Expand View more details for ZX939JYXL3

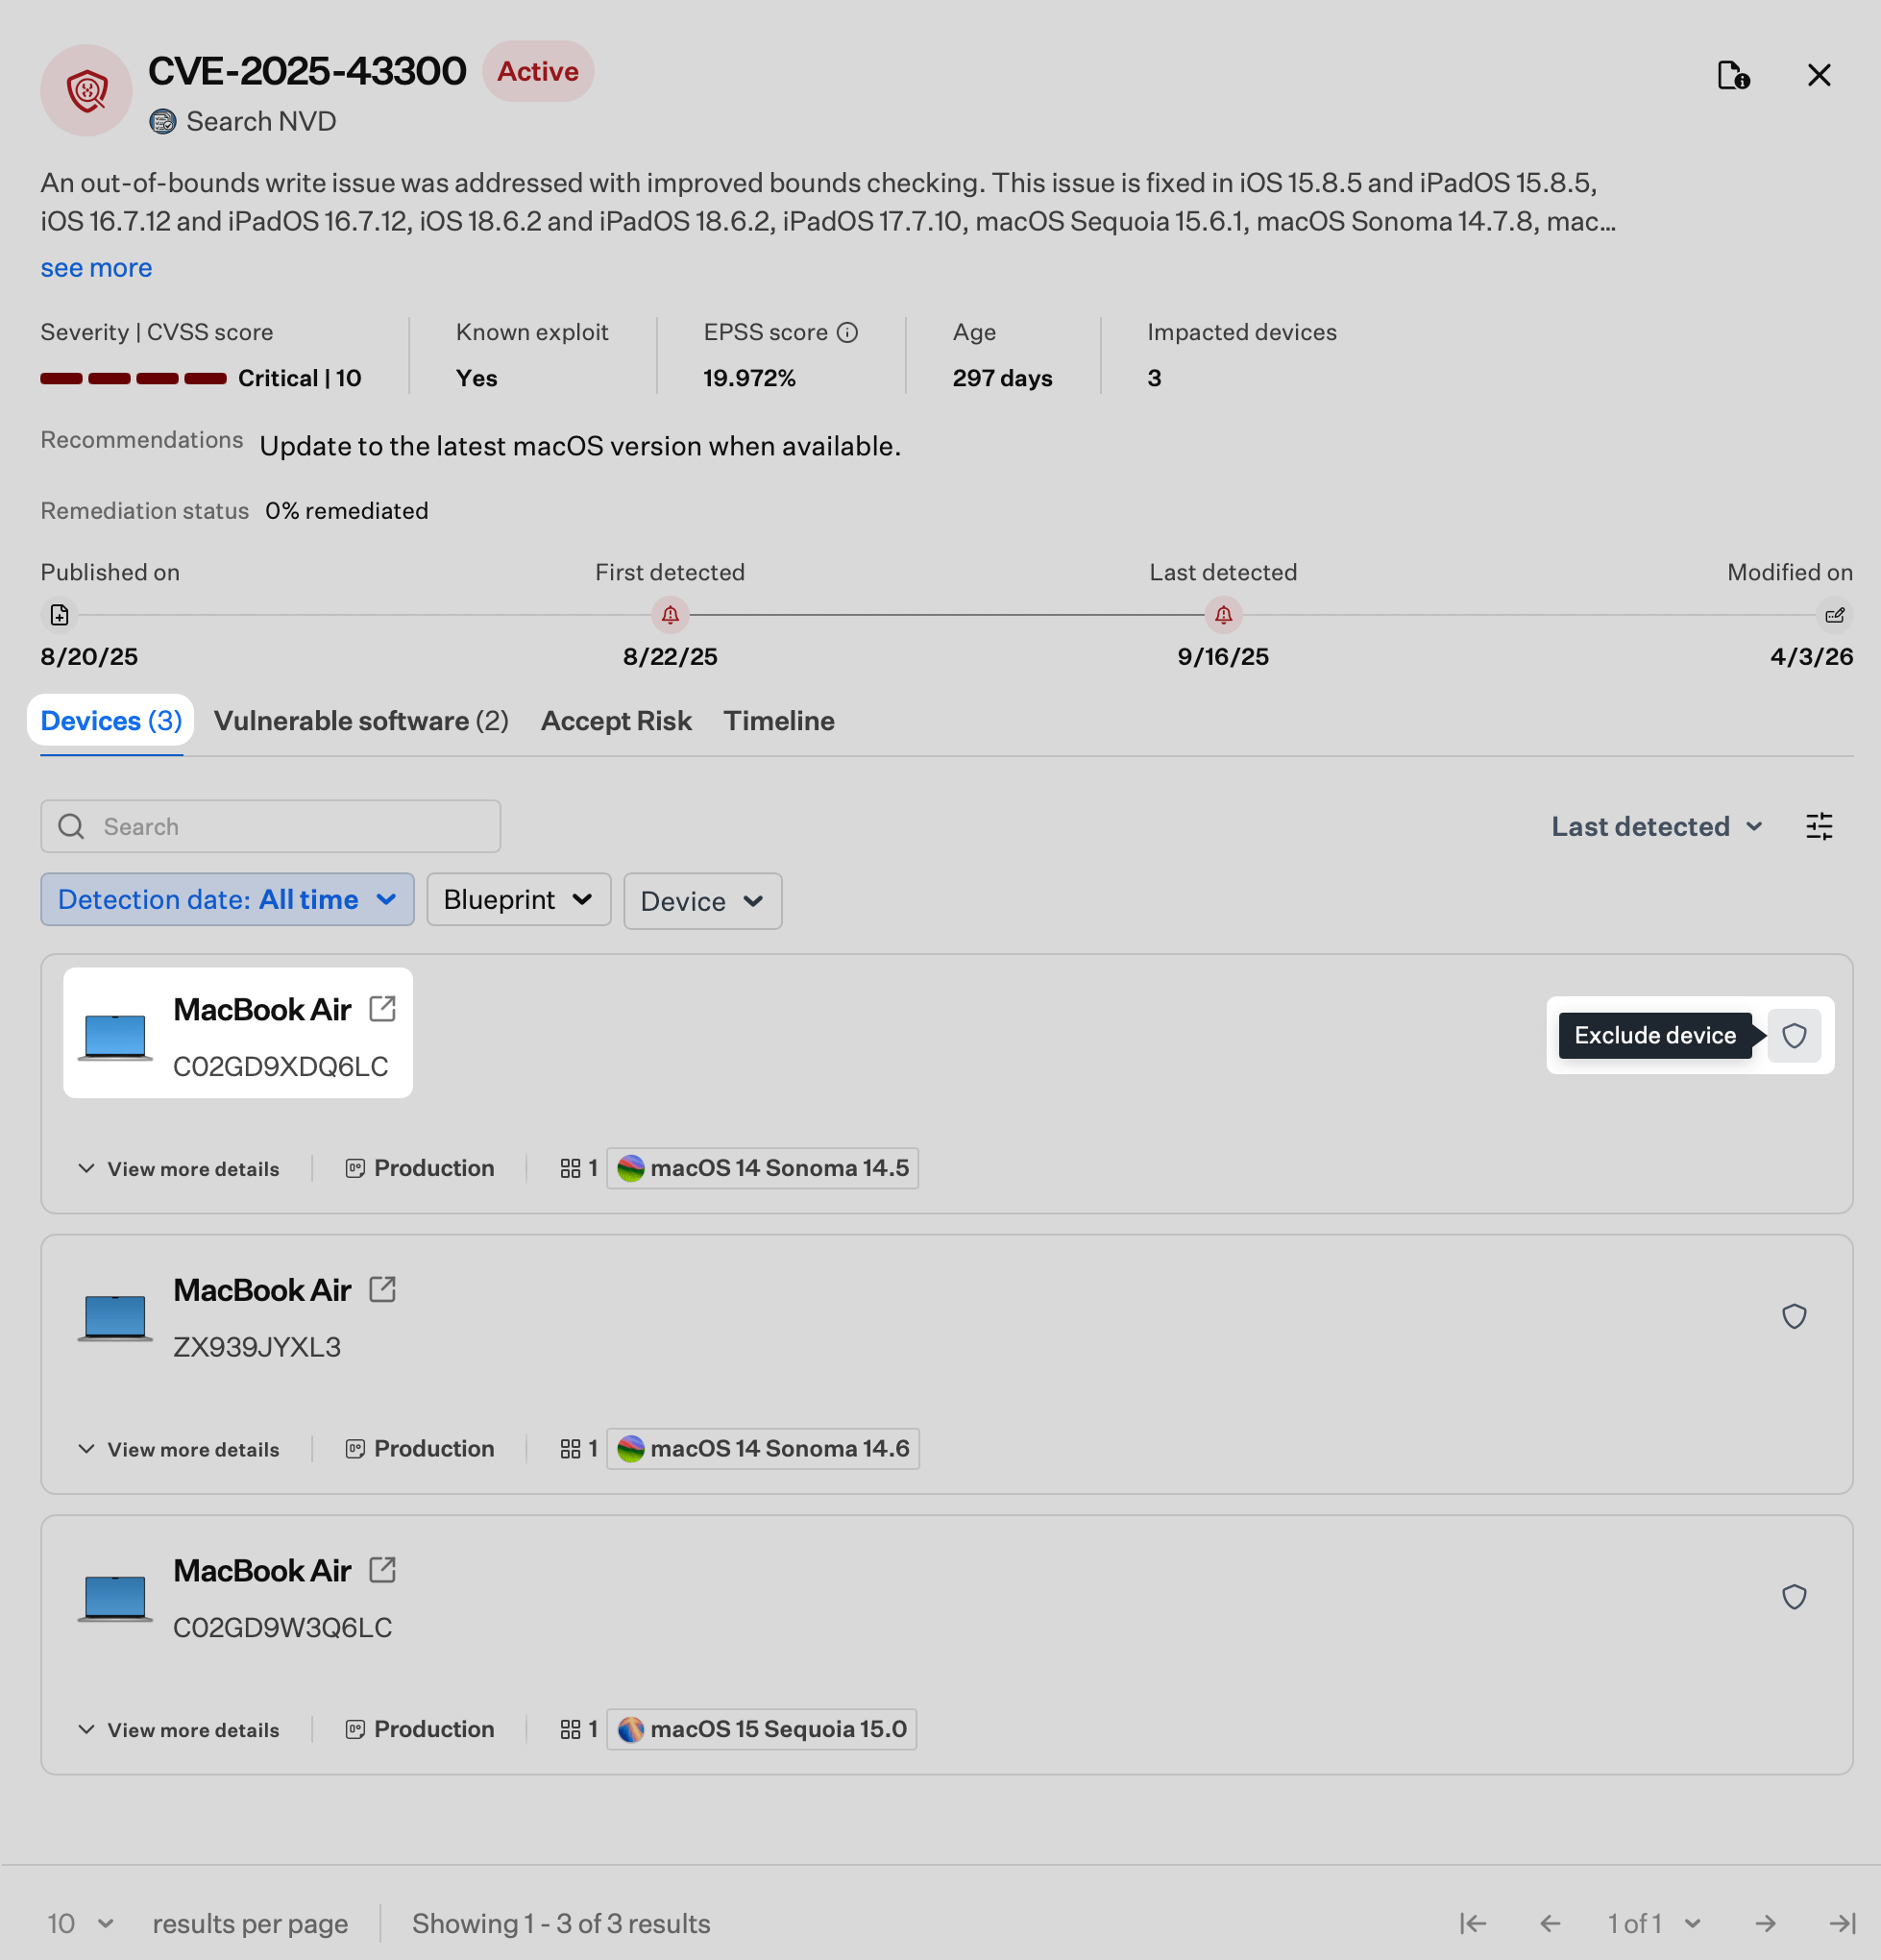click(179, 1449)
